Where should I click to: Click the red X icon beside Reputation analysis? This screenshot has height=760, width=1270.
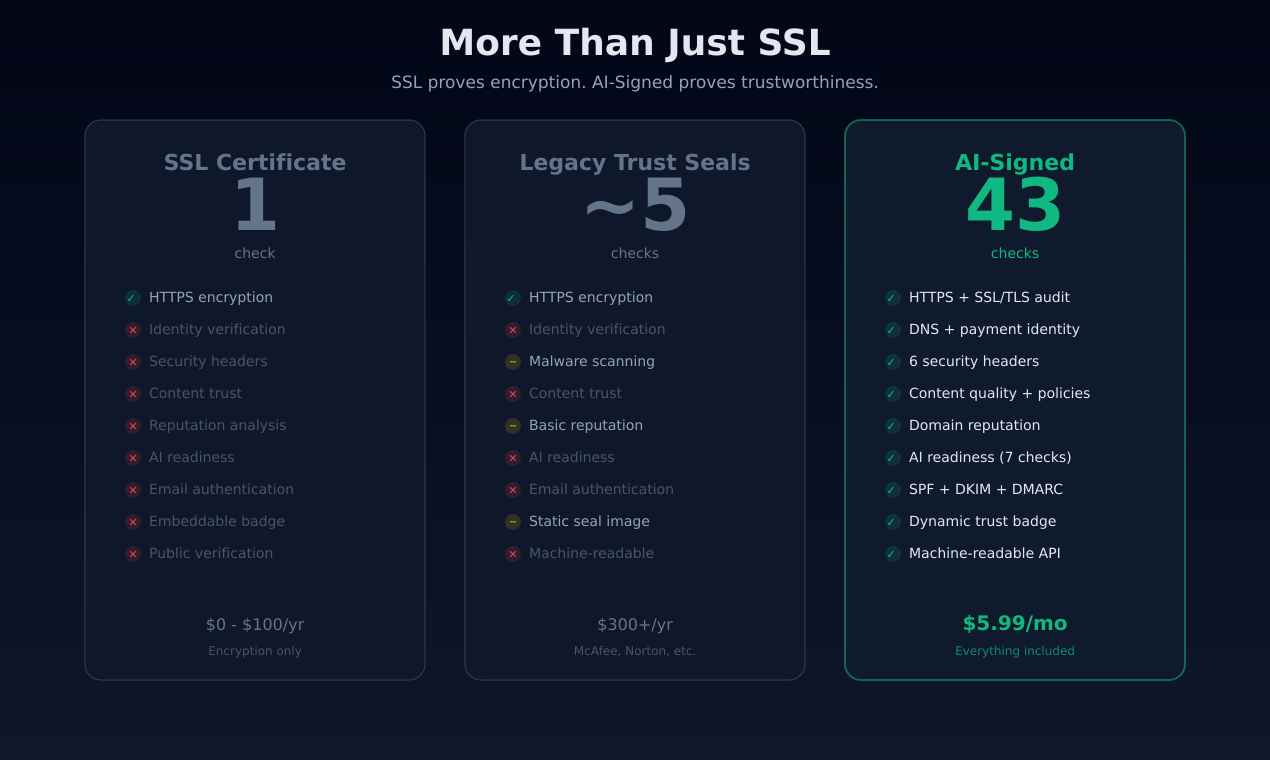click(x=133, y=426)
